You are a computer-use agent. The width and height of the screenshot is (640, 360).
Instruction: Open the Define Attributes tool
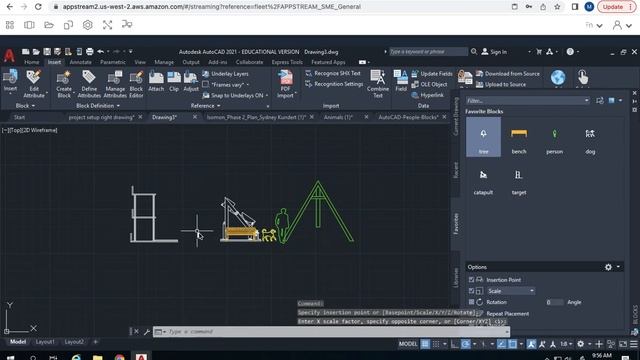(89, 84)
